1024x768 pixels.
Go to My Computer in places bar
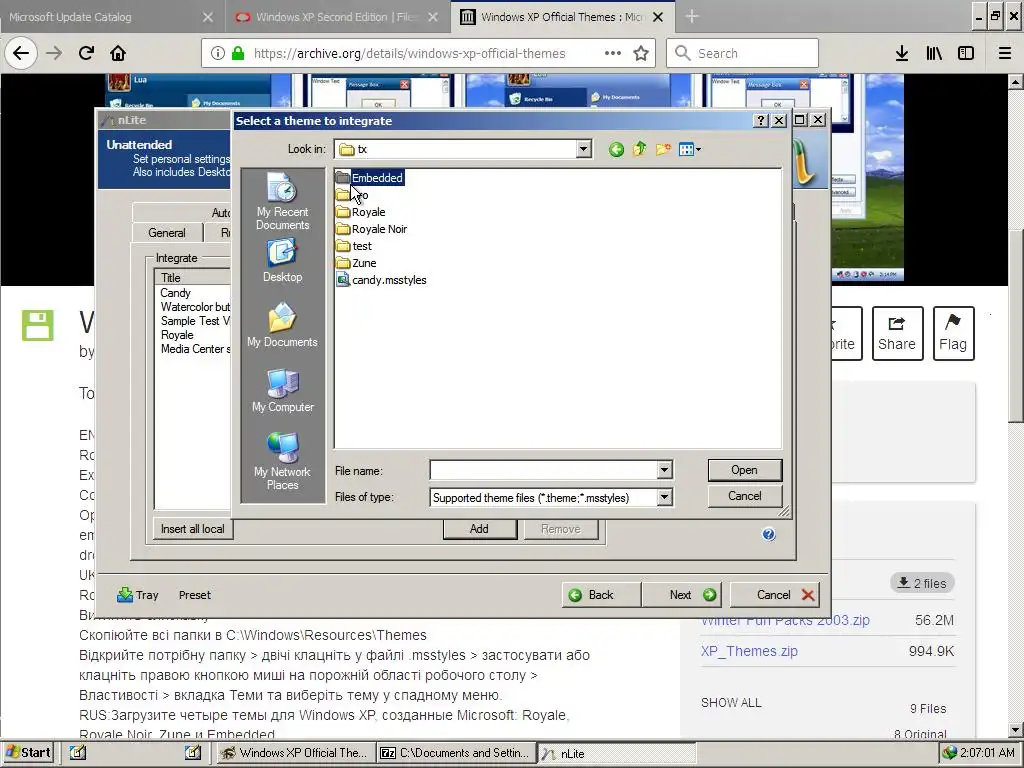pos(282,390)
